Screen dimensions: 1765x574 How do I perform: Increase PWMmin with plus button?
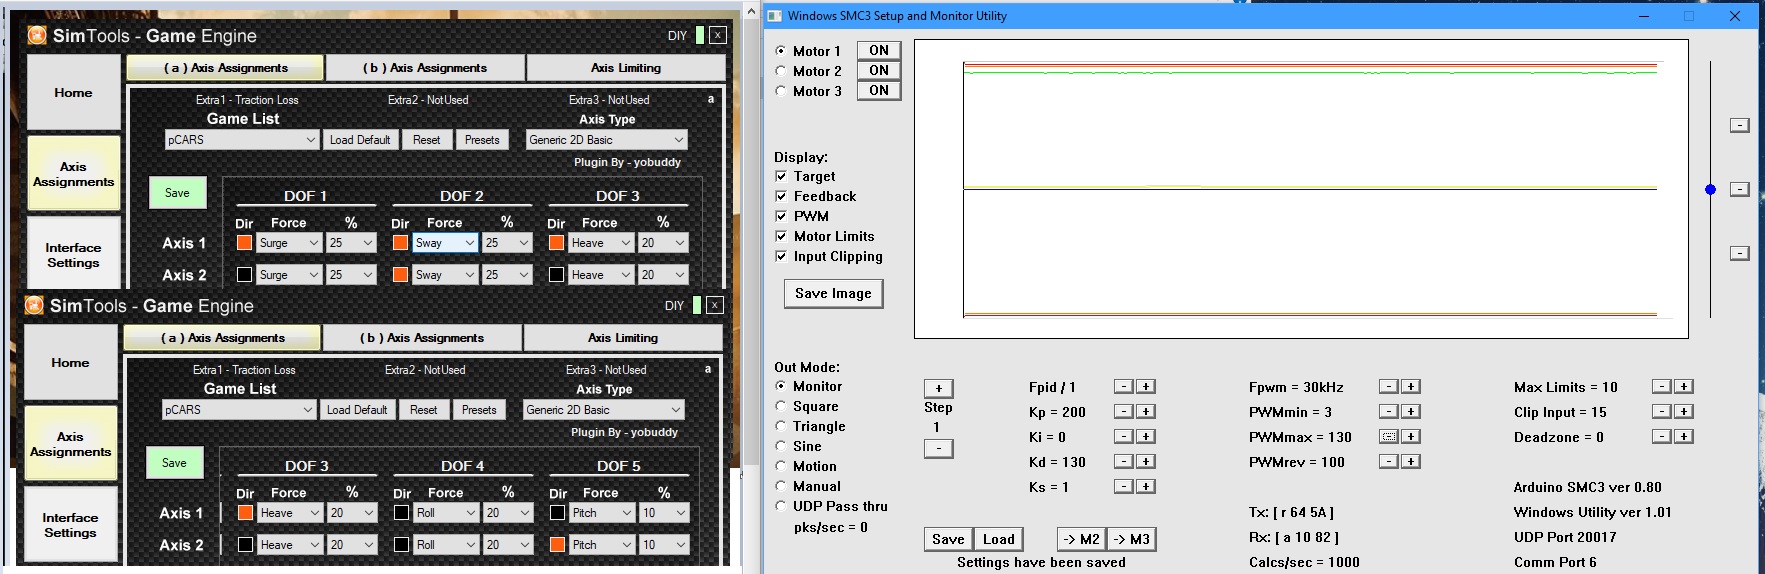[x=1410, y=411]
